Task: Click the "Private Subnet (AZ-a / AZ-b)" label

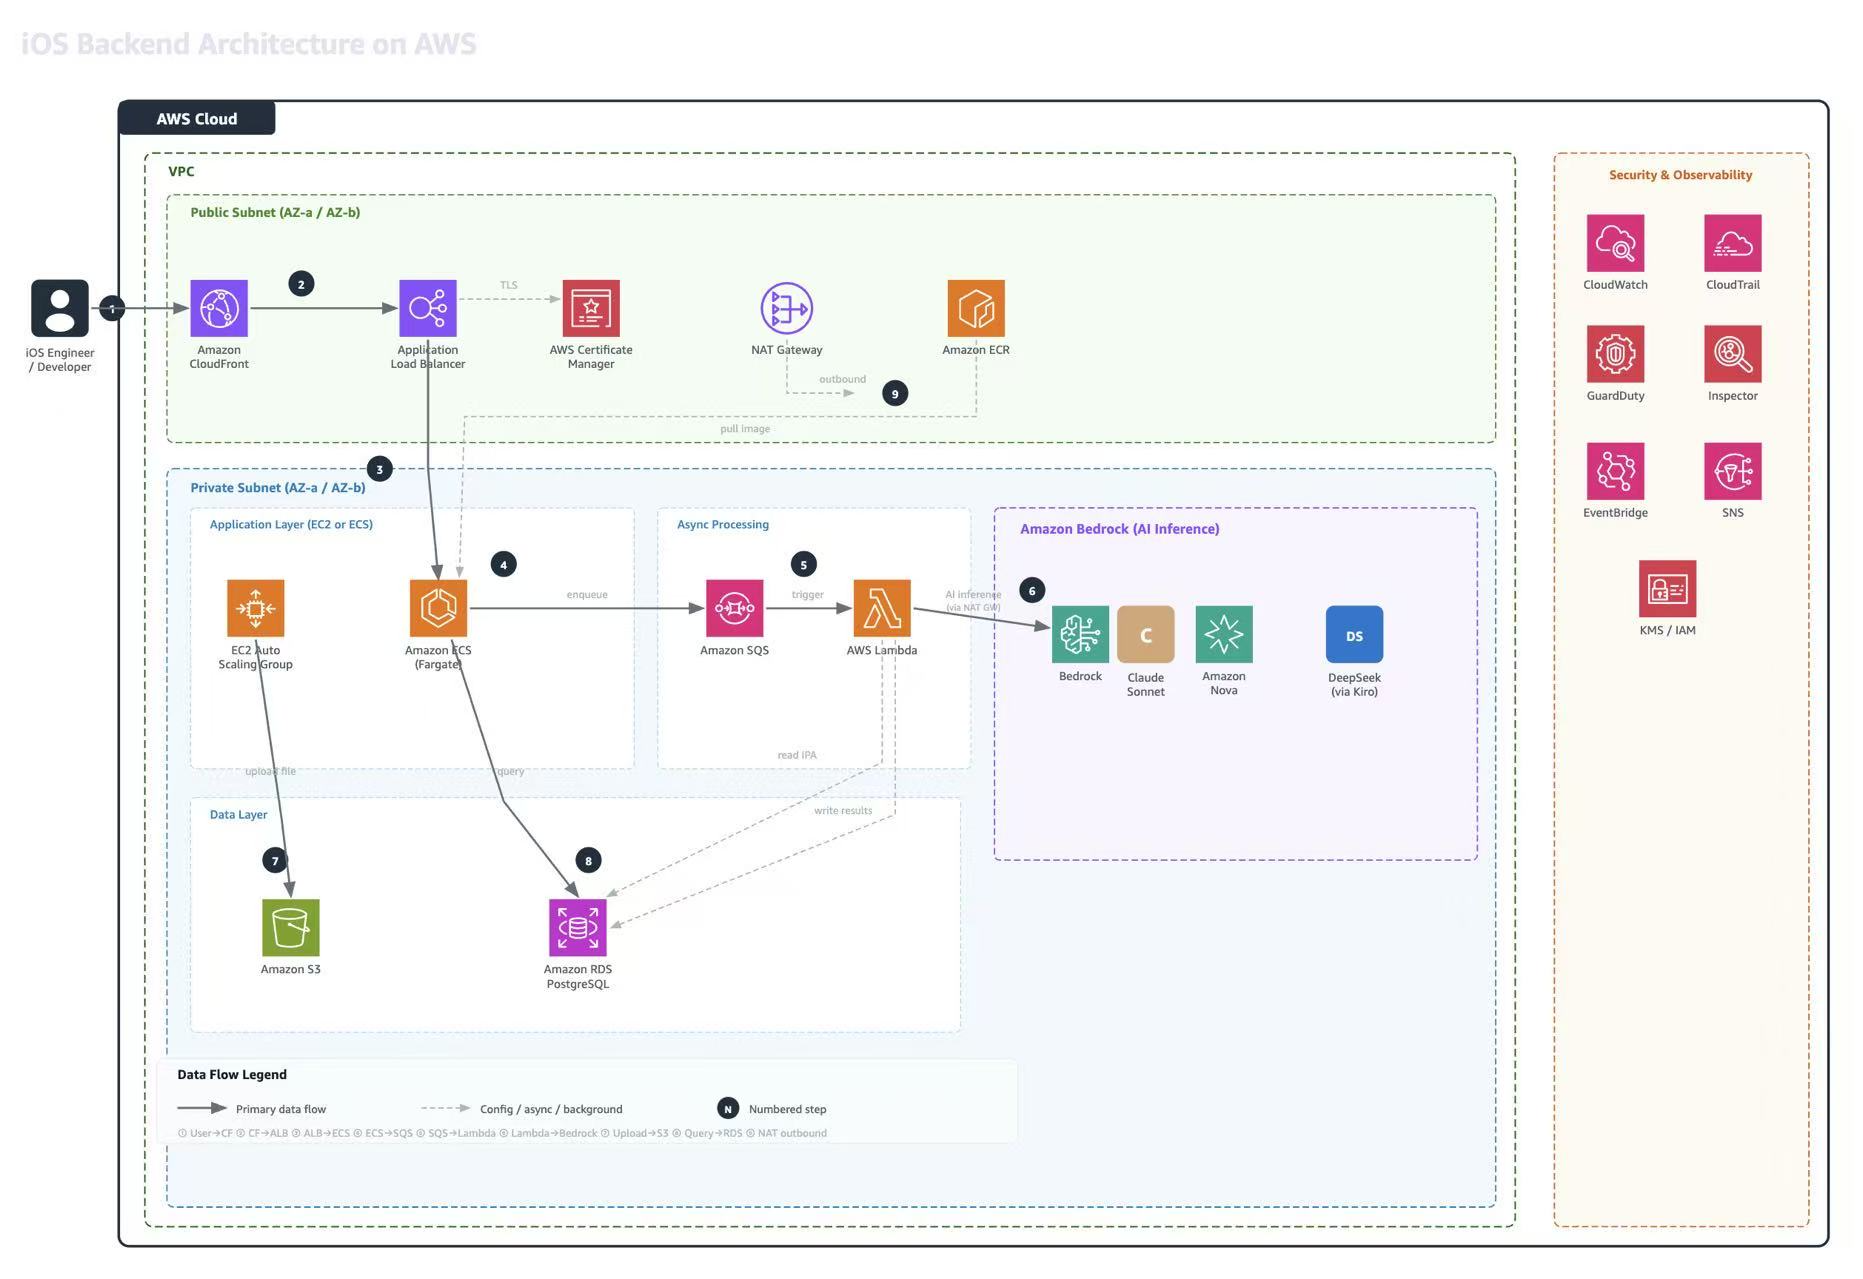Action: point(278,488)
